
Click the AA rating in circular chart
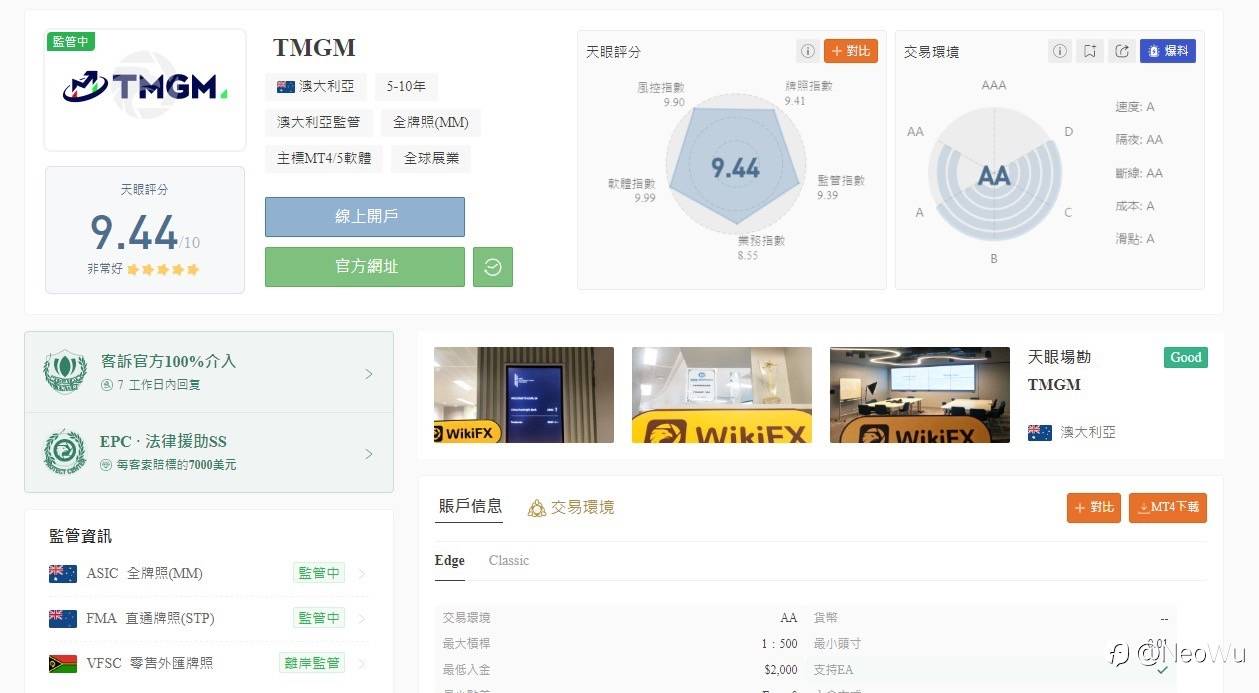click(x=994, y=177)
